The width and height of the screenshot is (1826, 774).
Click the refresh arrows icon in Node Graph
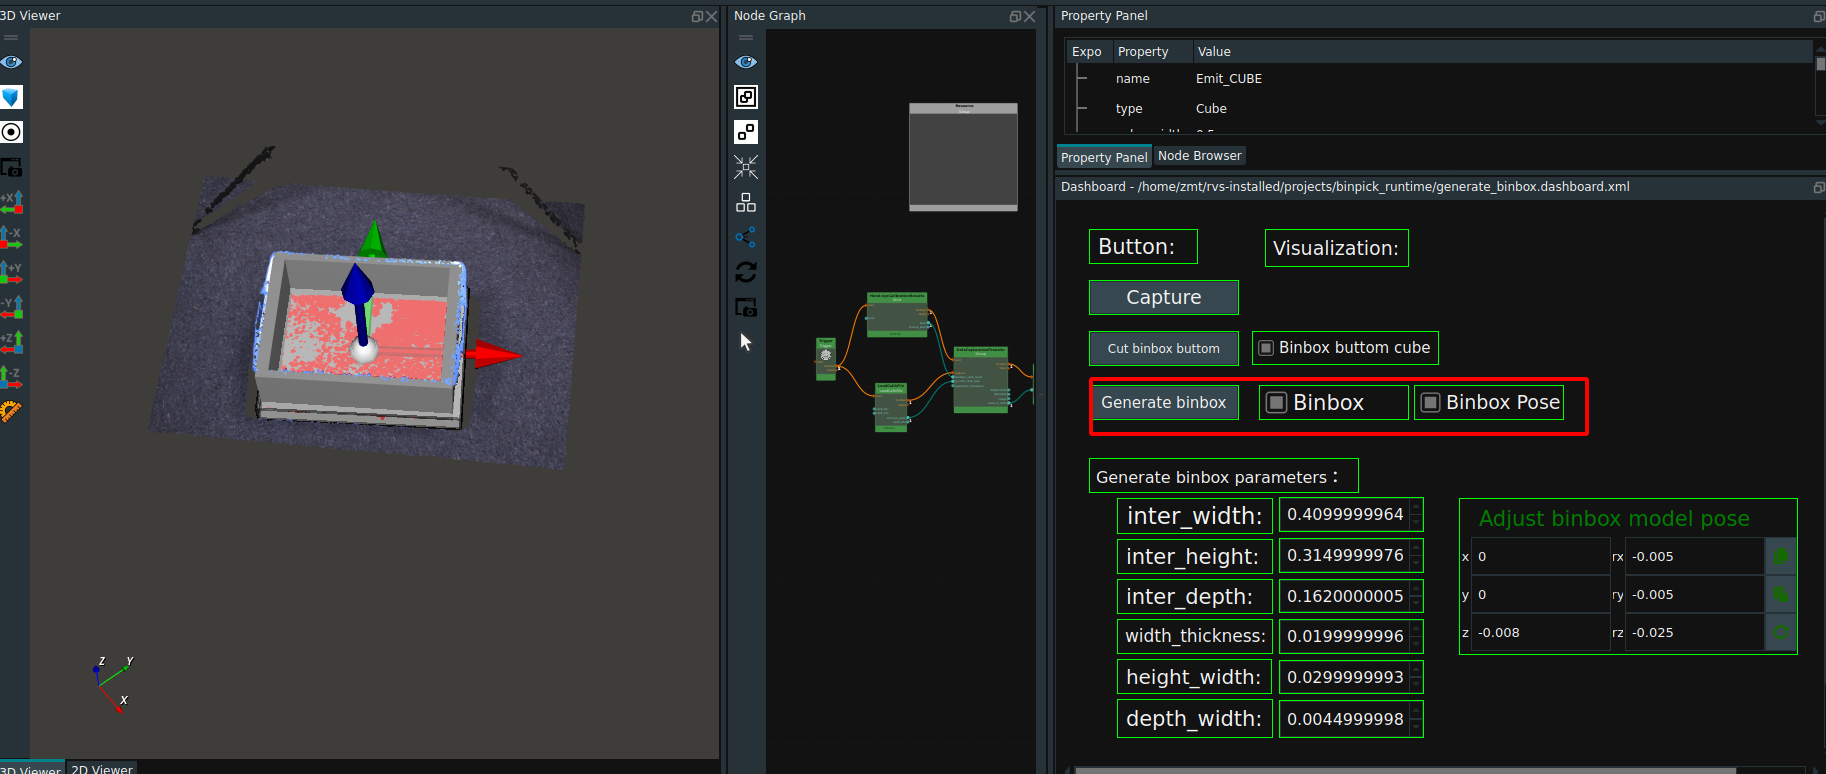point(746,272)
